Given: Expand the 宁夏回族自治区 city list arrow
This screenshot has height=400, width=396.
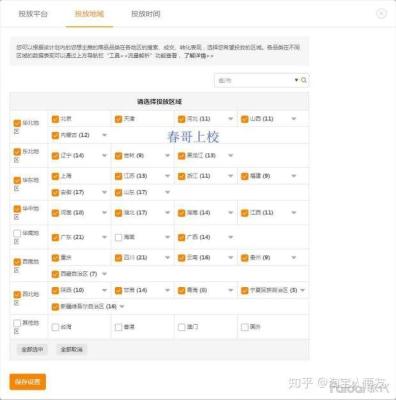Looking at the screenshot, I should point(302,290).
